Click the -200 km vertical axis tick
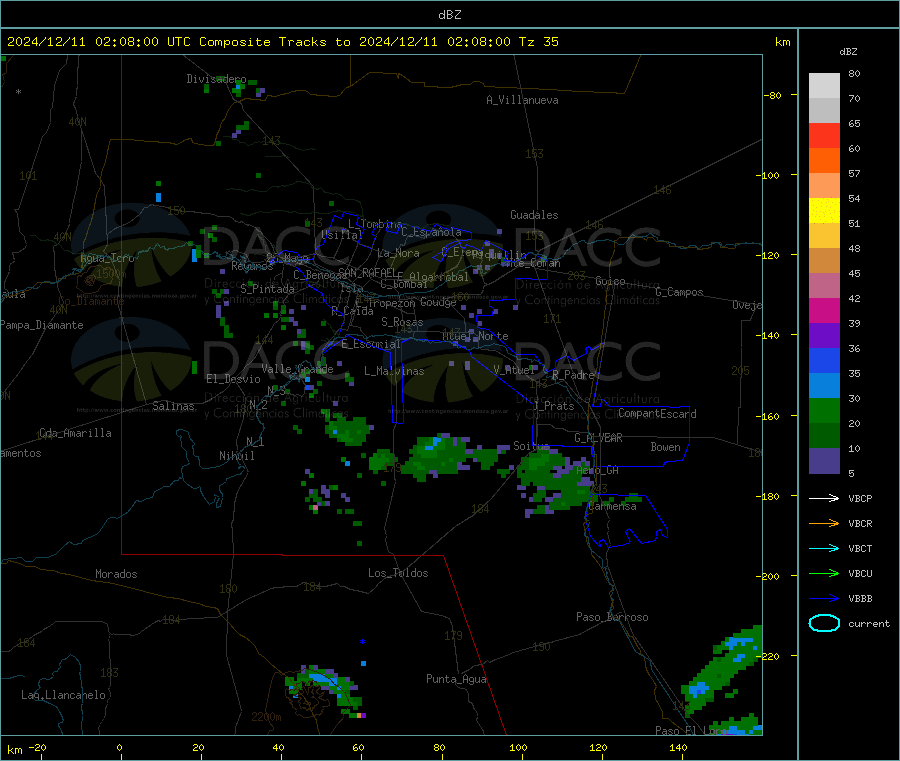 tap(767, 576)
